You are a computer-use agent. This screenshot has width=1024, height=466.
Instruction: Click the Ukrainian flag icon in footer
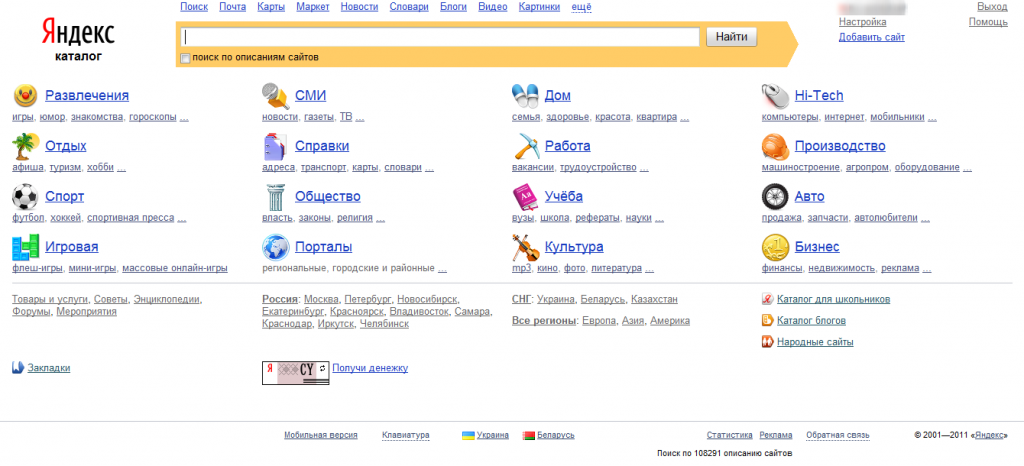coord(468,435)
